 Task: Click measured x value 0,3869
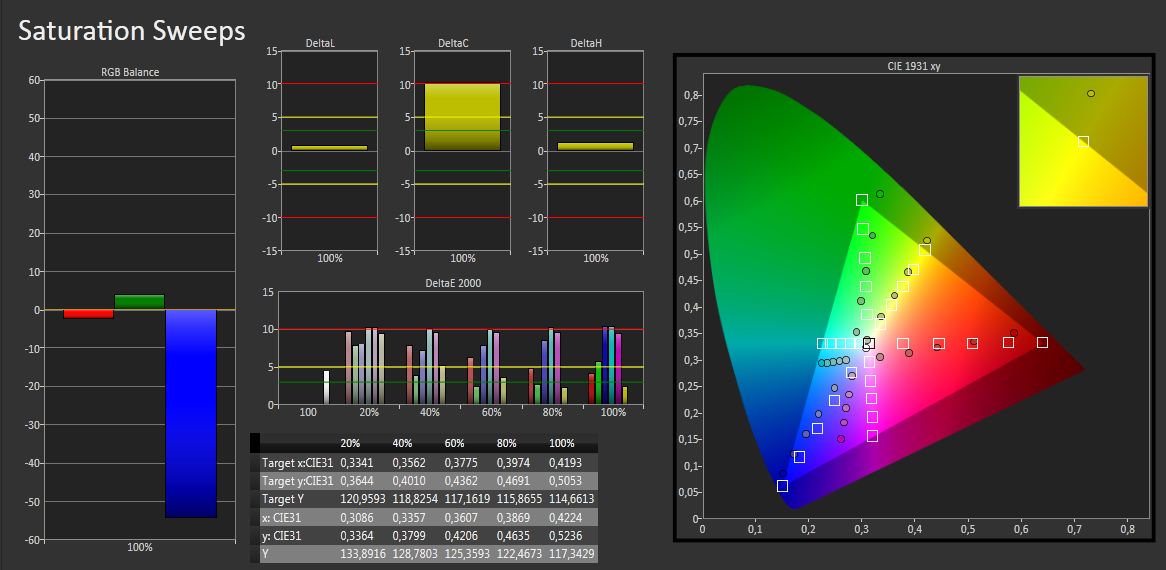coord(512,517)
